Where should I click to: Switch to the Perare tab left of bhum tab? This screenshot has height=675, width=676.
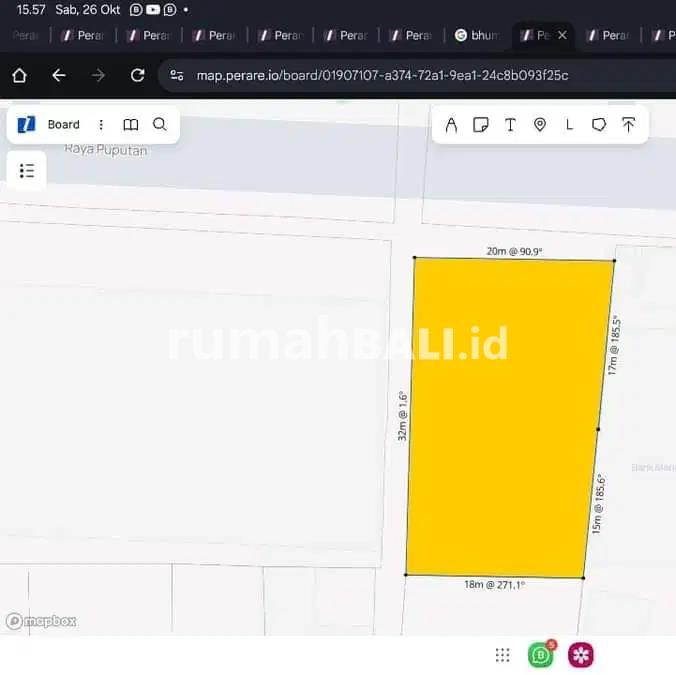pos(411,35)
